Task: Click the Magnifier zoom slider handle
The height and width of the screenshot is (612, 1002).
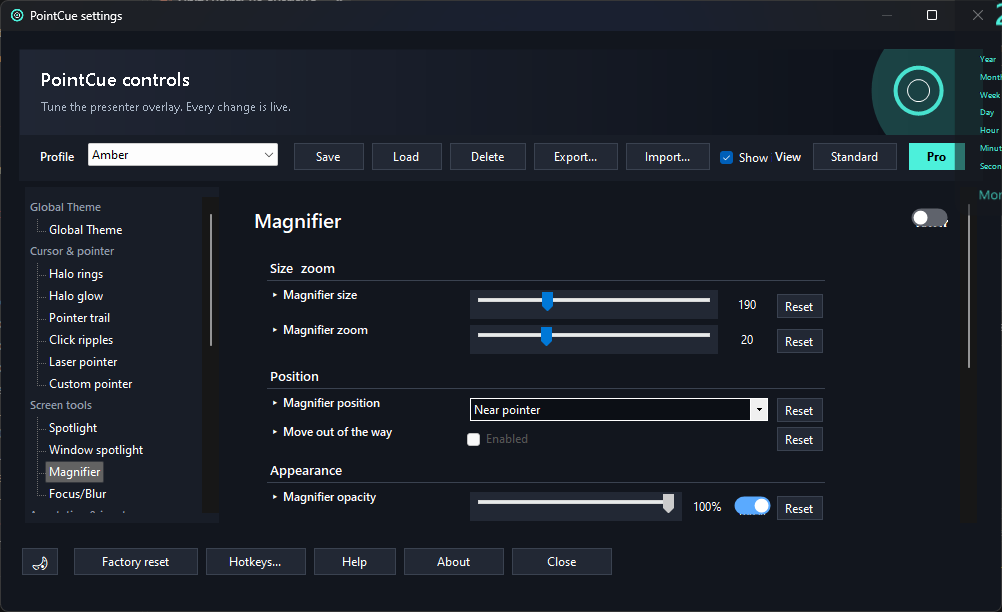Action: [546, 336]
